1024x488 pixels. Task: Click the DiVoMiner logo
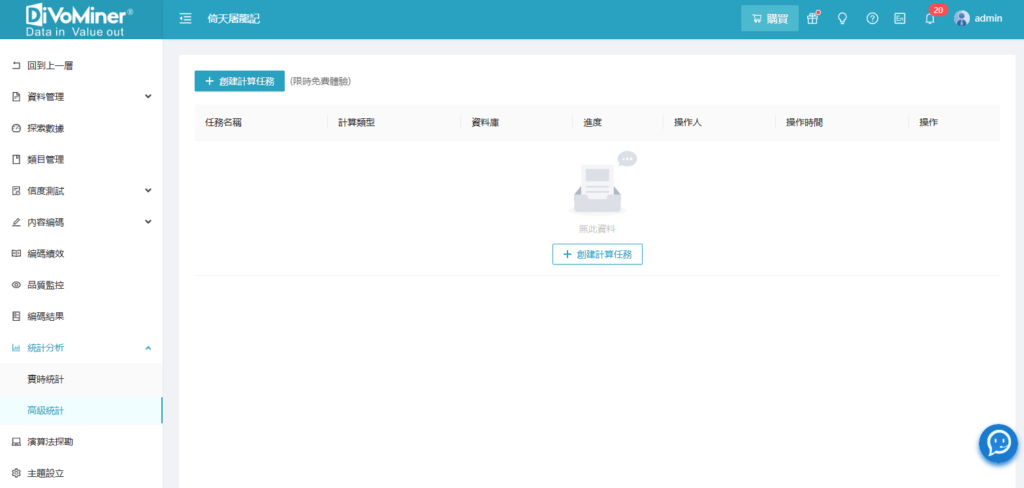pyautogui.click(x=80, y=19)
